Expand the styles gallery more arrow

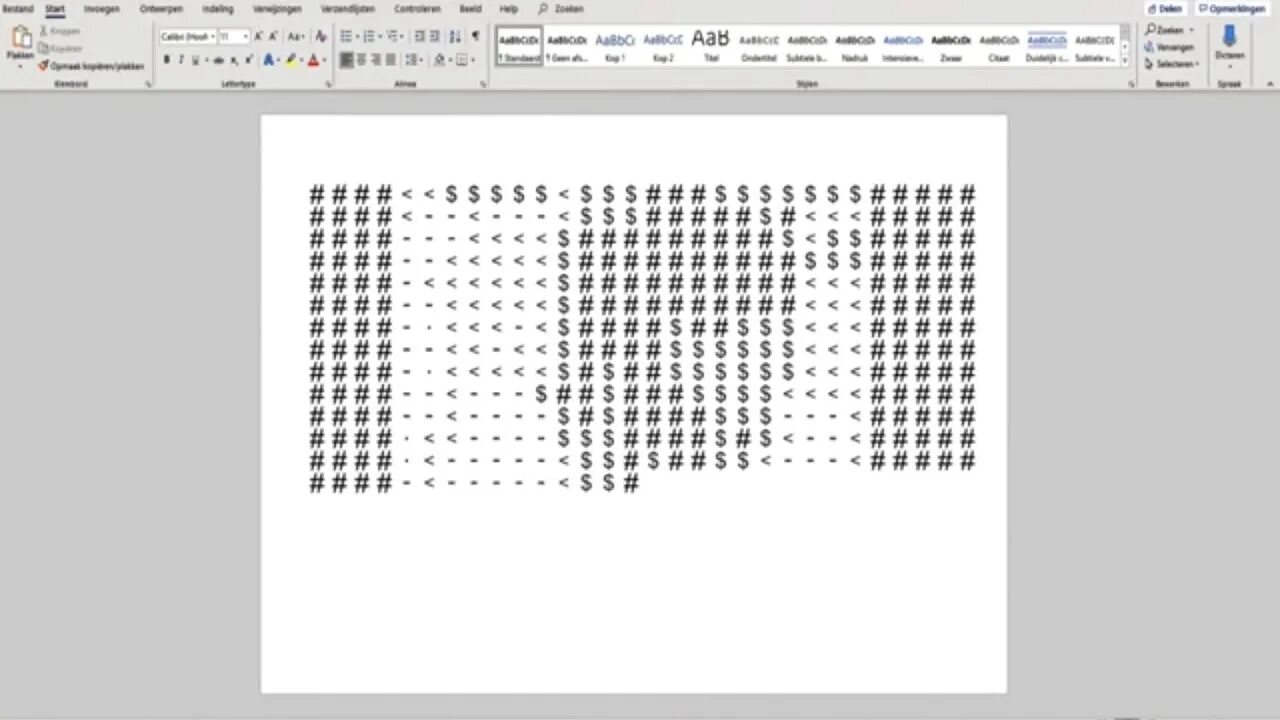[1125, 62]
